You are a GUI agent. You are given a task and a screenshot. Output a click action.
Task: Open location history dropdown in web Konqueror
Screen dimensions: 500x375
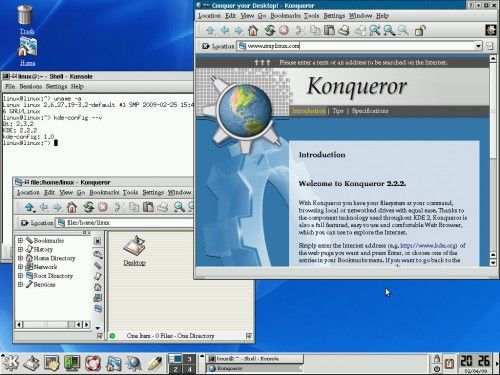478,46
